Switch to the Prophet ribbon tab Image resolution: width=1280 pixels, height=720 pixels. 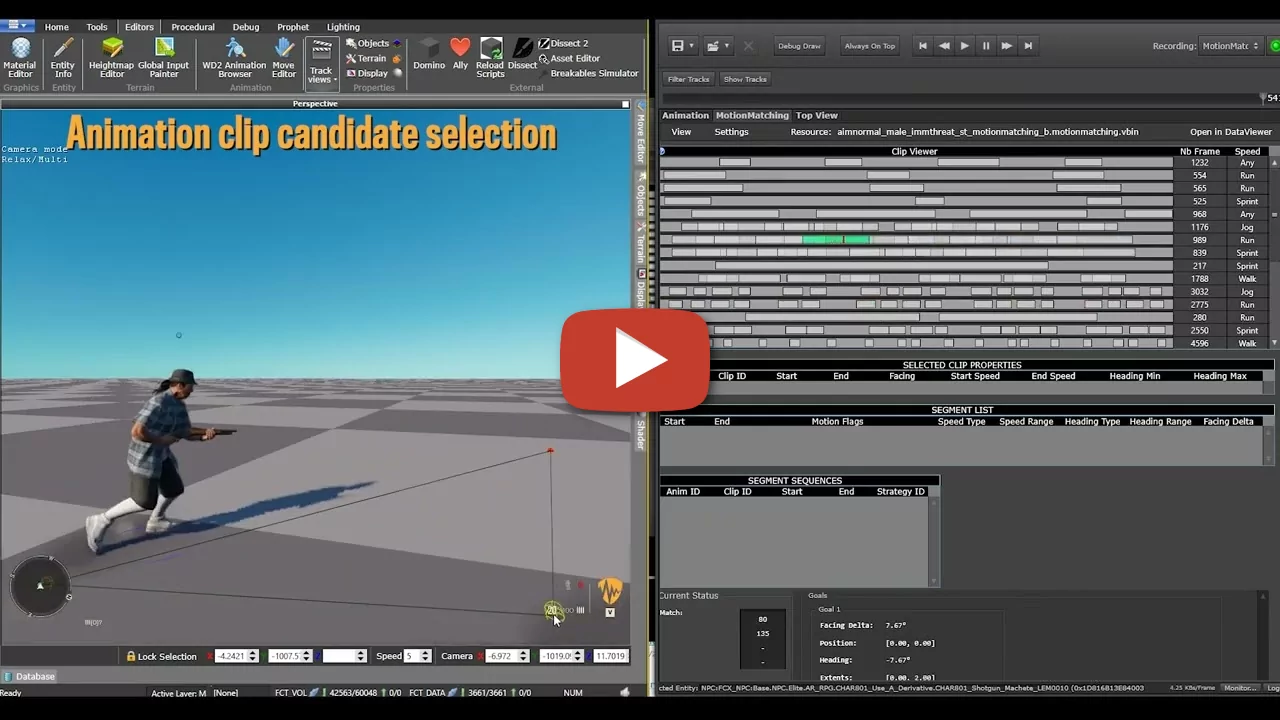tap(293, 27)
